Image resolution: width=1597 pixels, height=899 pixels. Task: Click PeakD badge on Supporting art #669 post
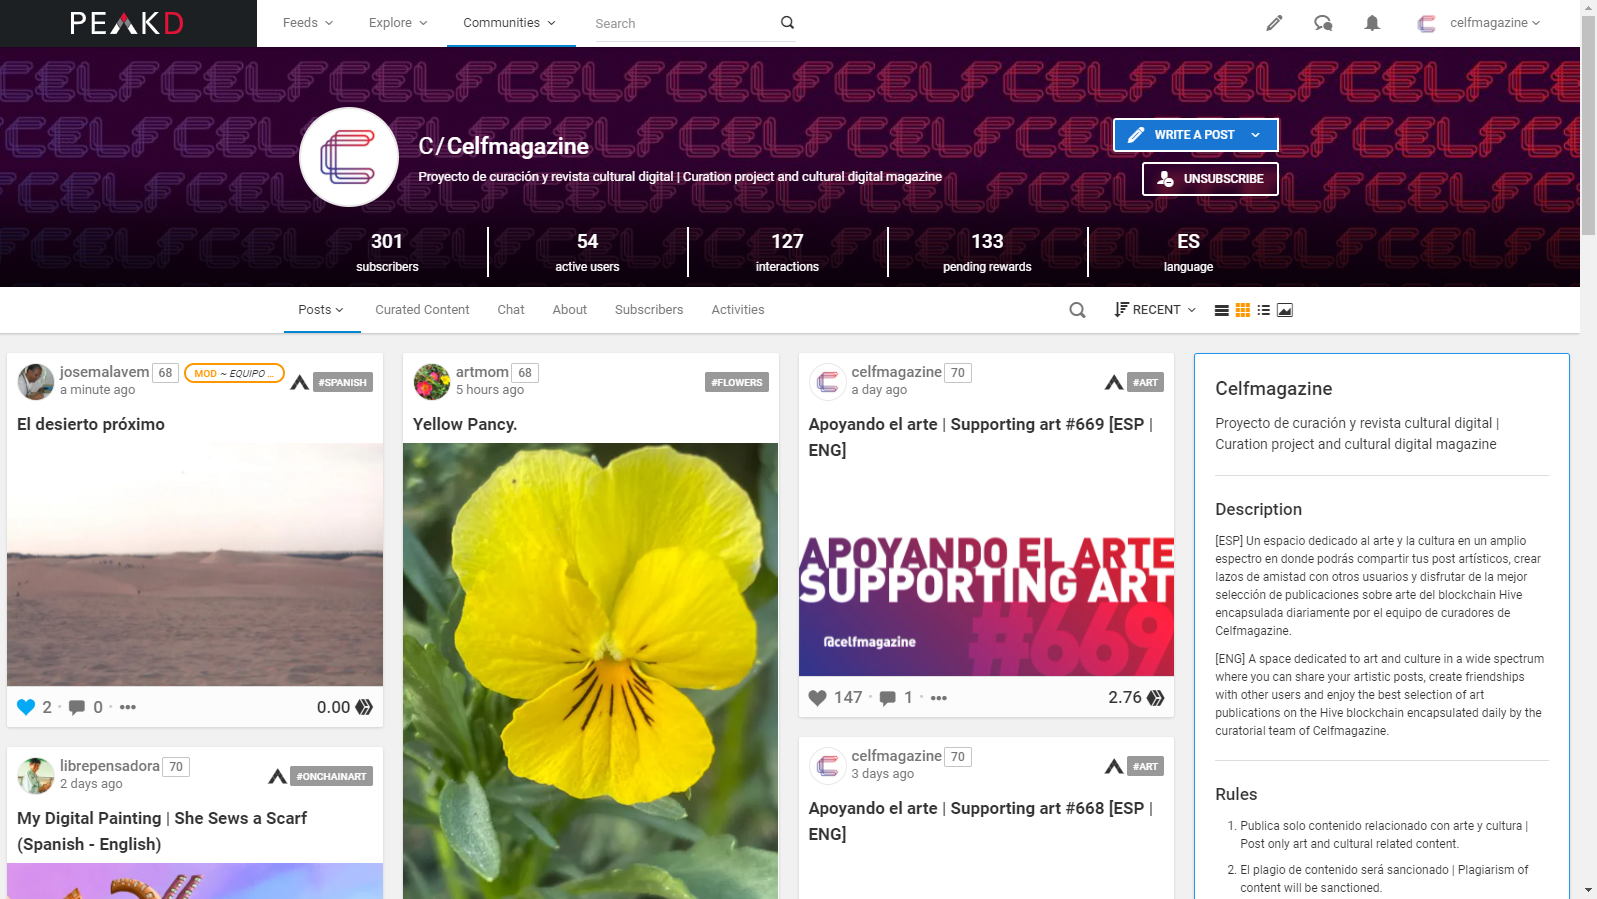pyautogui.click(x=1114, y=382)
